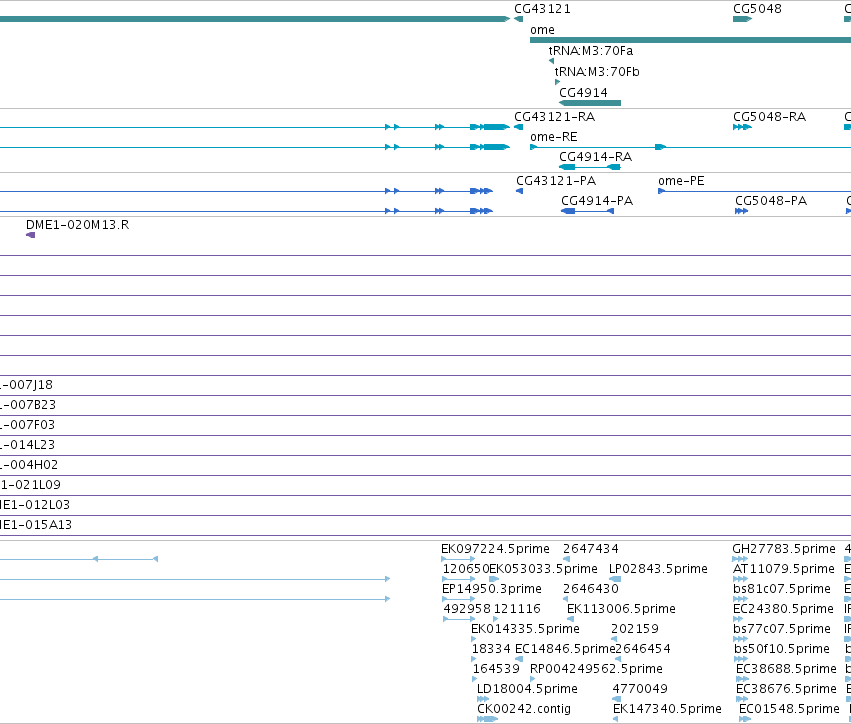Screen dimensions: 851x724
Task: Select the EC24380.5prime EST label
Action: click(x=783, y=609)
